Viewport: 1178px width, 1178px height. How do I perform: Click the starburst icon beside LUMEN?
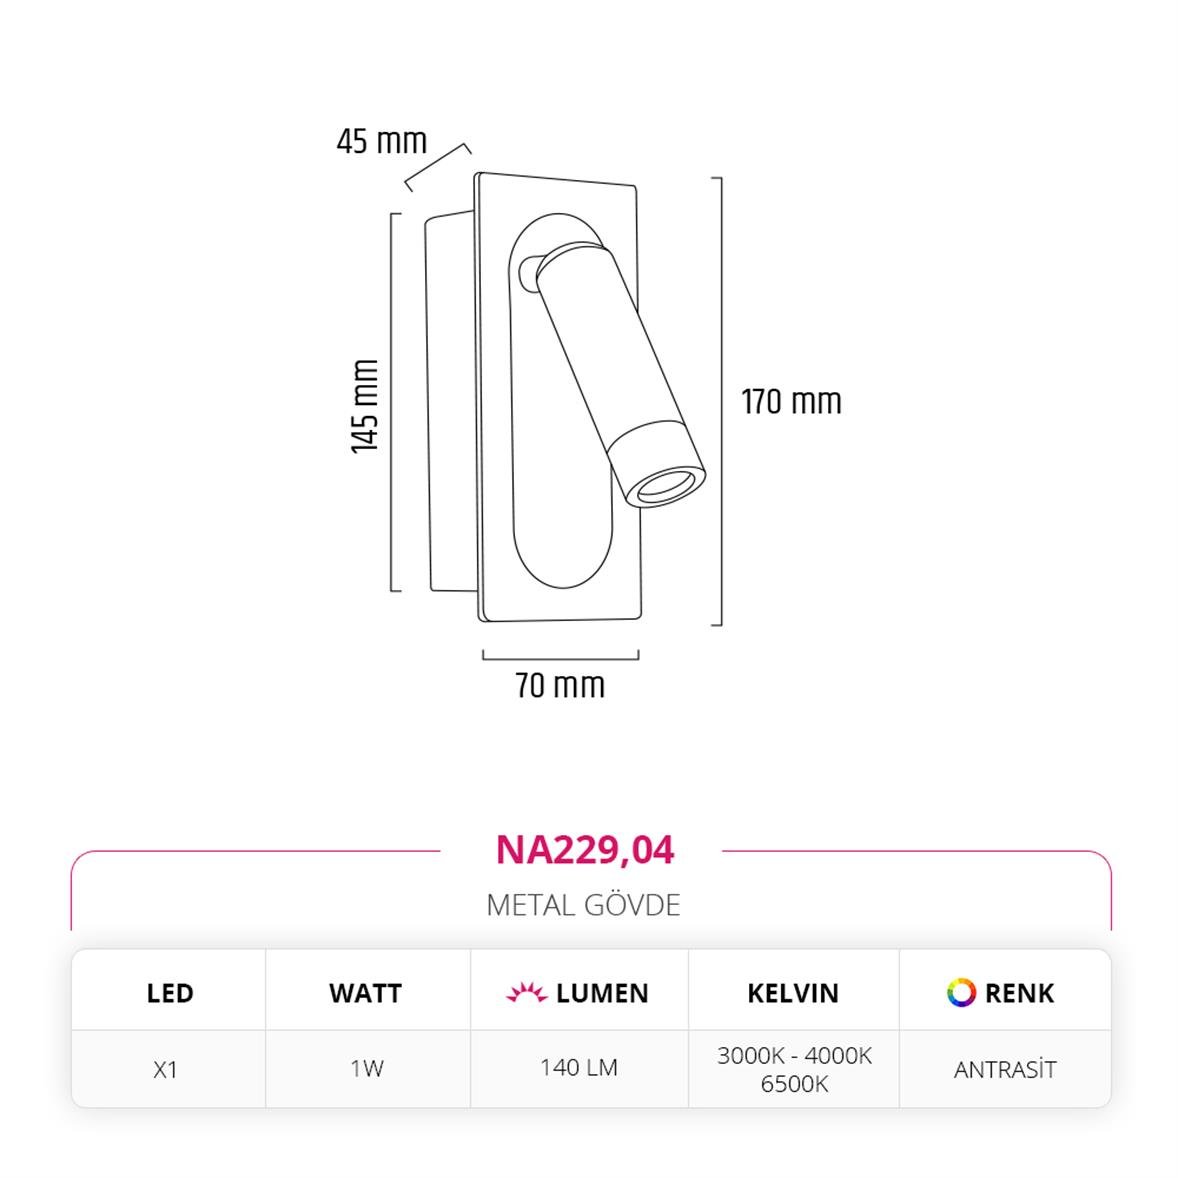(x=526, y=993)
